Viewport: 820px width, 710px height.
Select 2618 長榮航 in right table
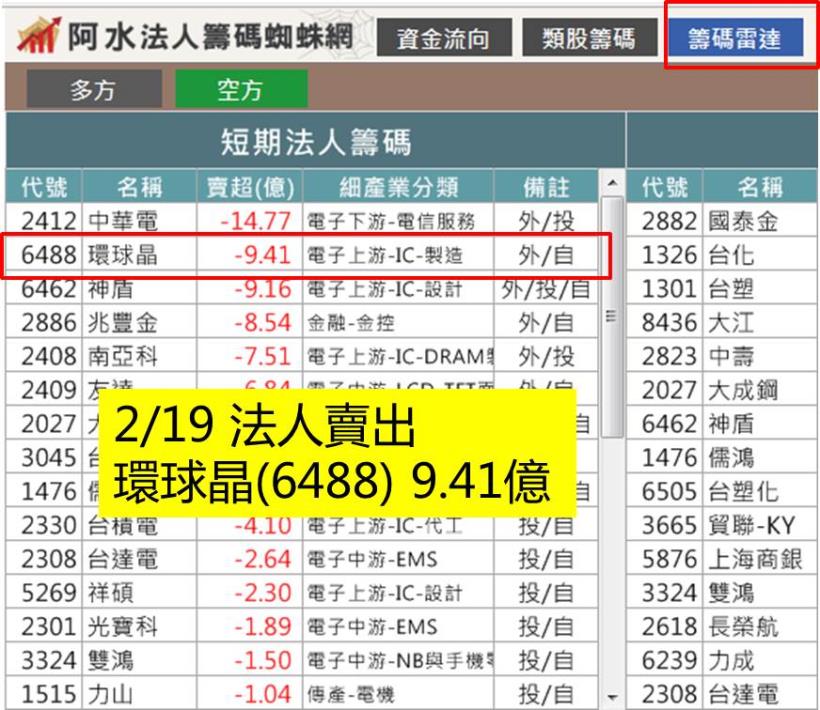click(722, 626)
